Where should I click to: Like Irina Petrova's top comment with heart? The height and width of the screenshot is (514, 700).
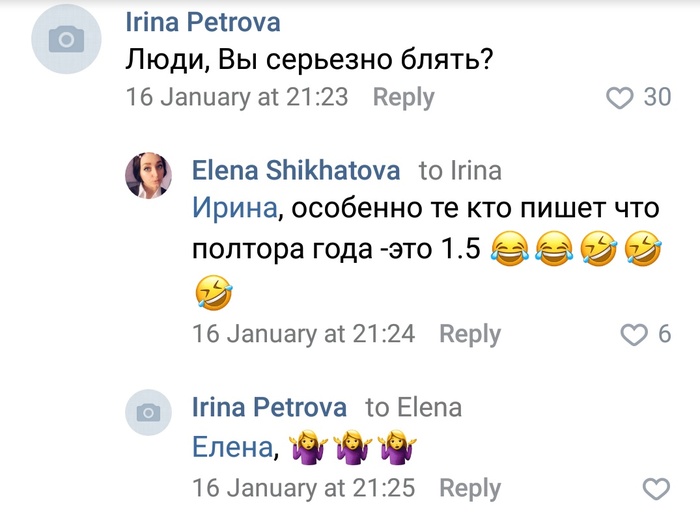(622, 98)
